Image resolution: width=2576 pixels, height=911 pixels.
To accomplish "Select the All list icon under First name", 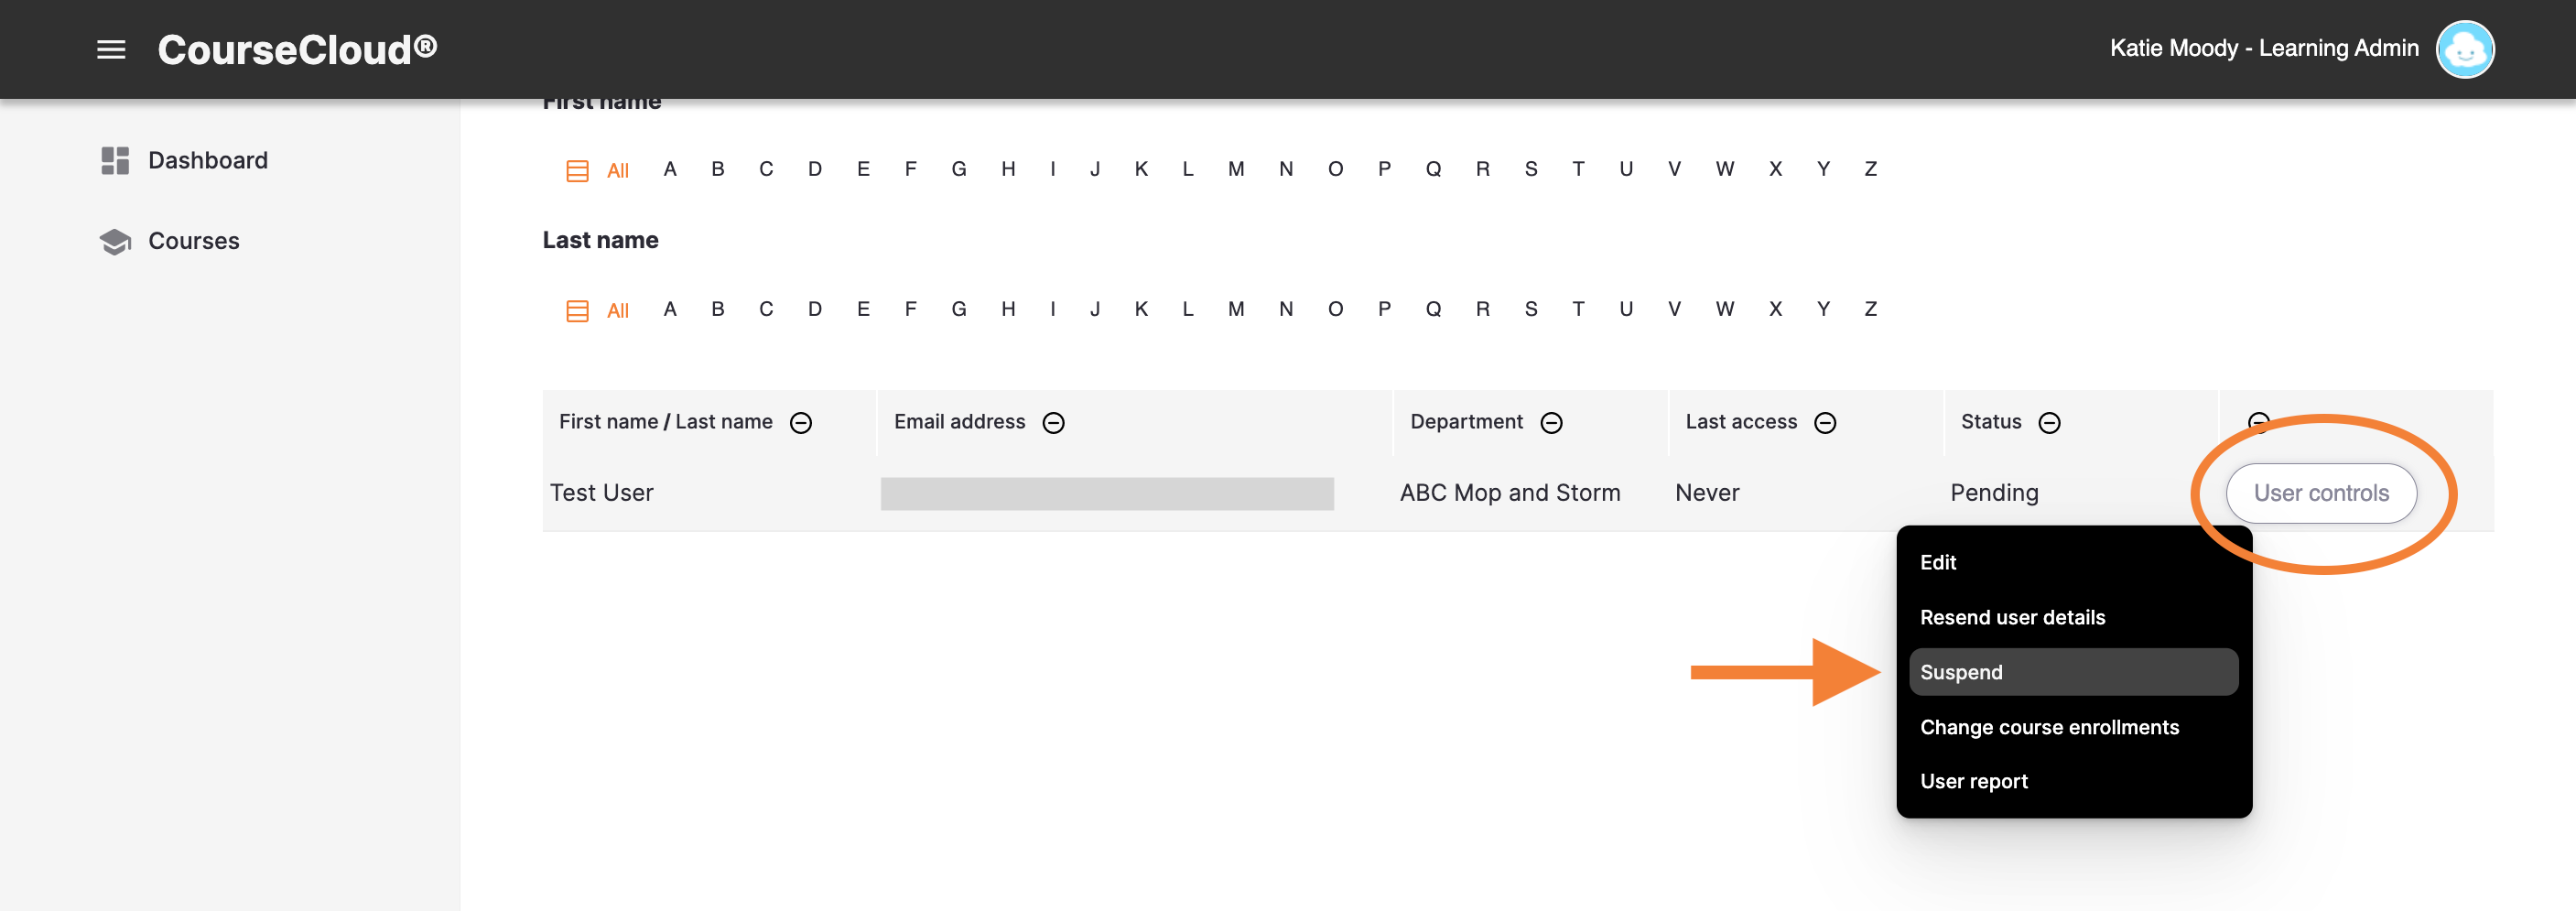I will tap(577, 170).
